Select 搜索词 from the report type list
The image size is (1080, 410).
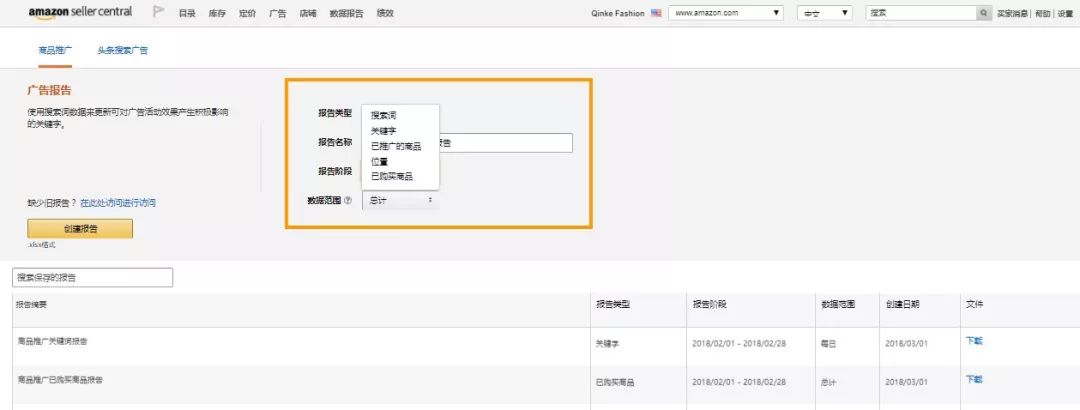[x=384, y=116]
